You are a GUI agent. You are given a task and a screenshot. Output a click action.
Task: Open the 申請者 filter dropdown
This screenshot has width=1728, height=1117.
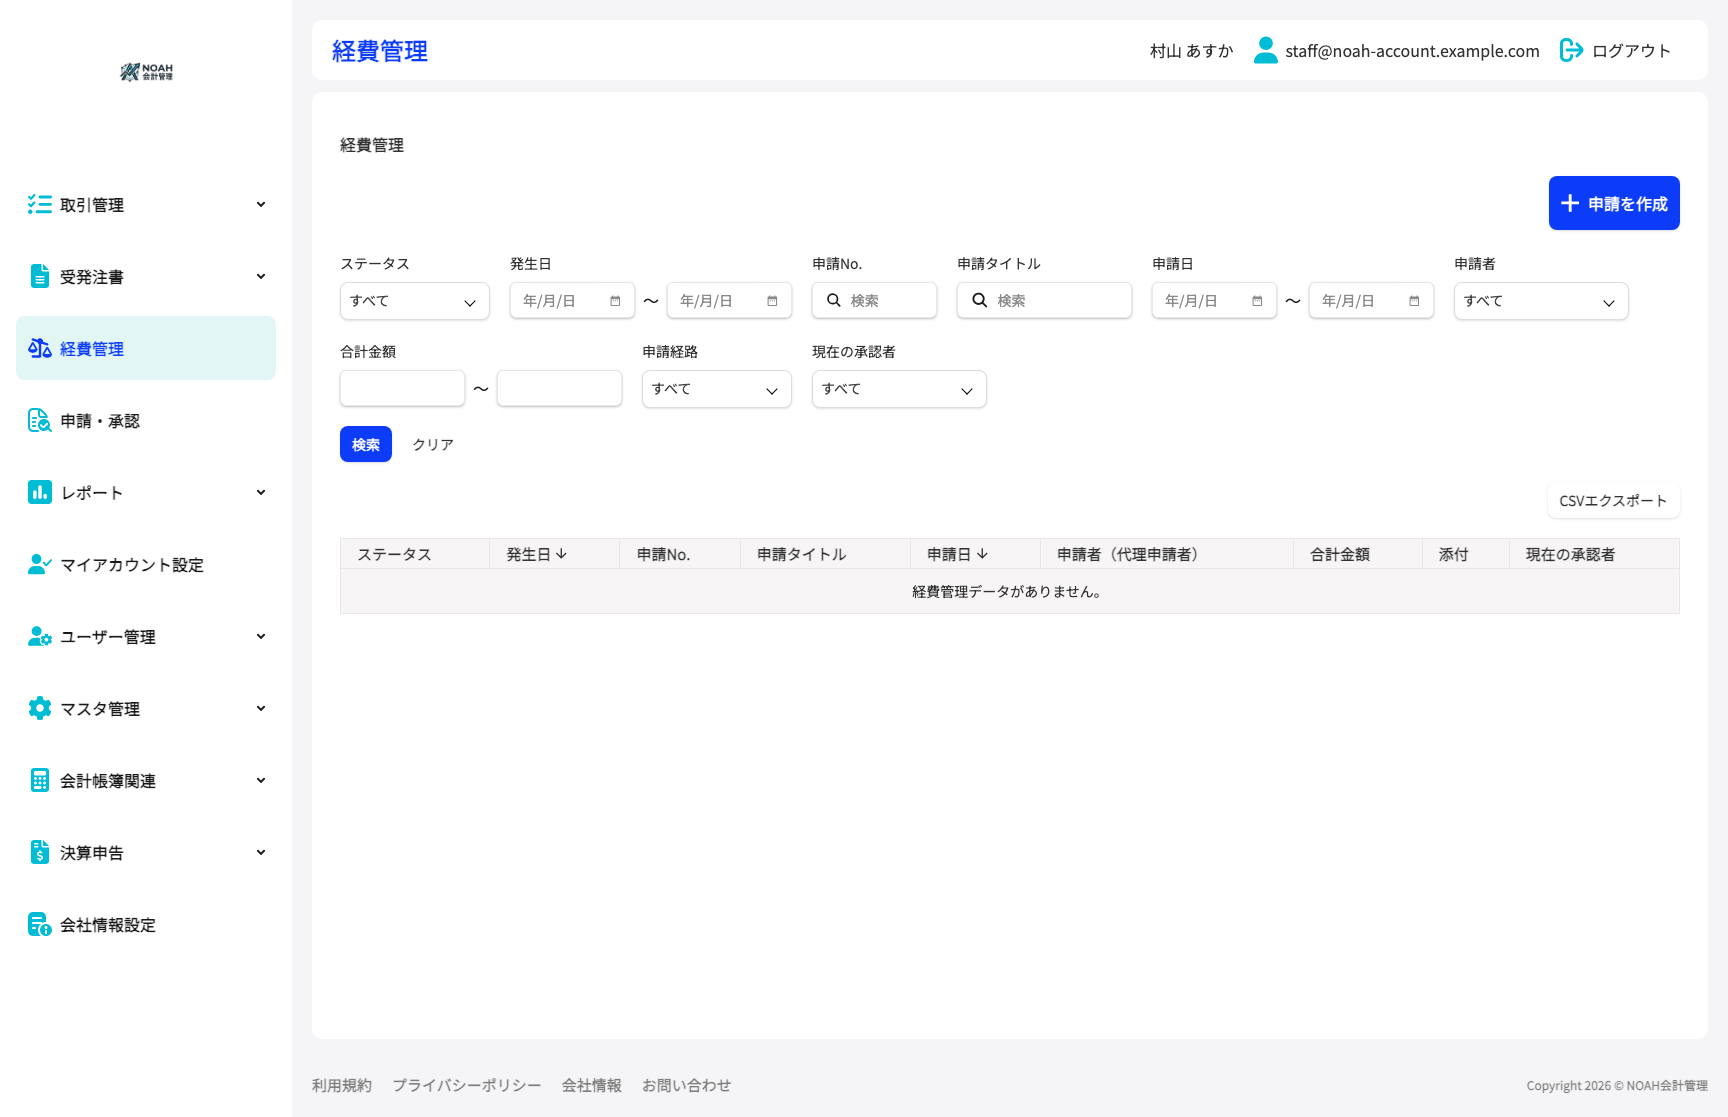(1541, 301)
